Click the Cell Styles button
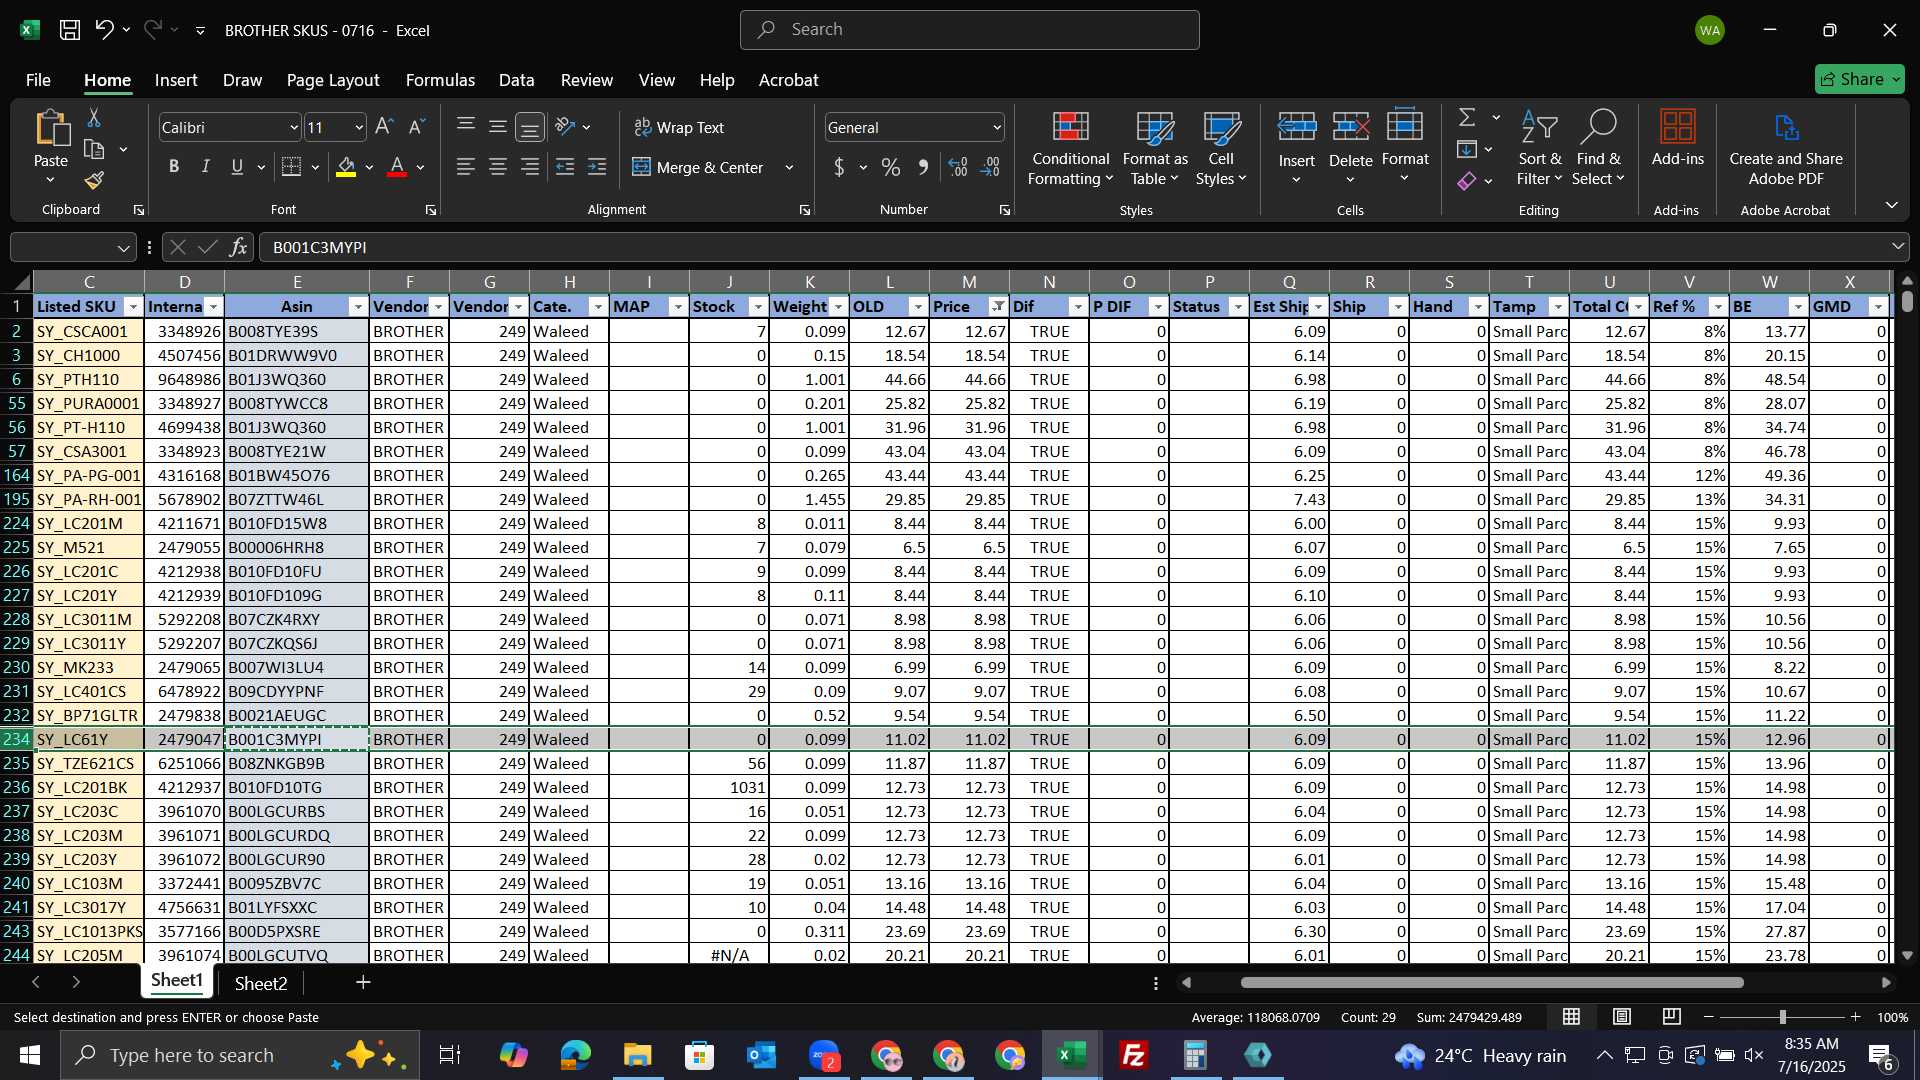This screenshot has height=1080, width=1920. click(x=1221, y=148)
